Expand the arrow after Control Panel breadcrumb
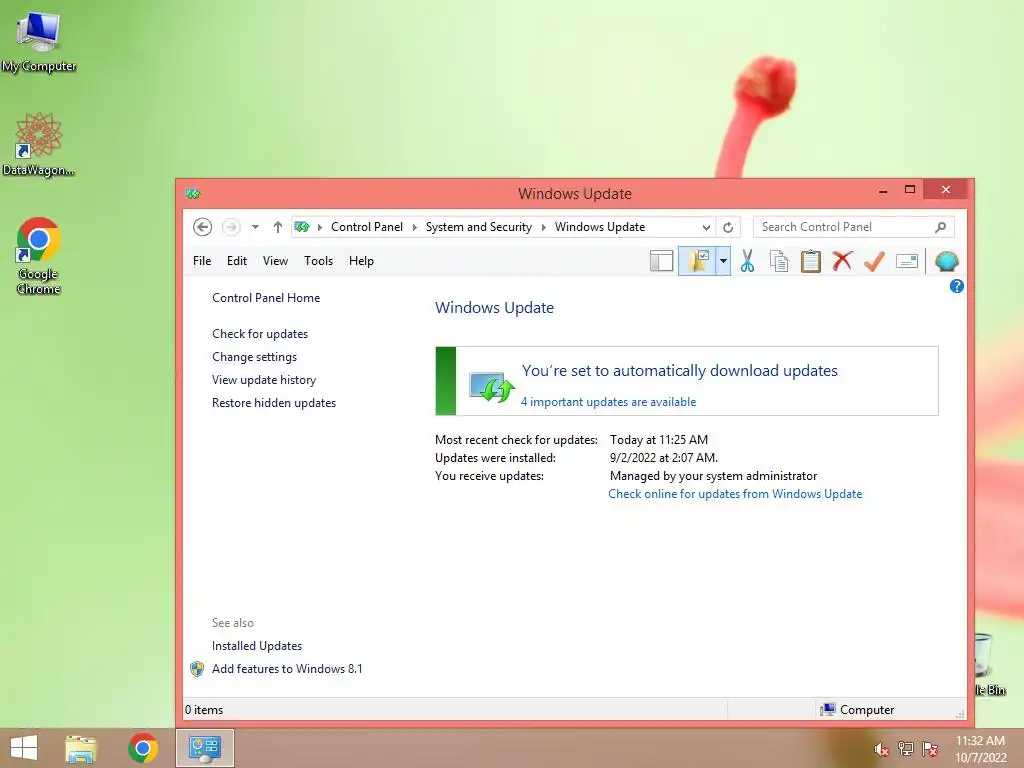This screenshot has height=768, width=1024. (x=414, y=227)
